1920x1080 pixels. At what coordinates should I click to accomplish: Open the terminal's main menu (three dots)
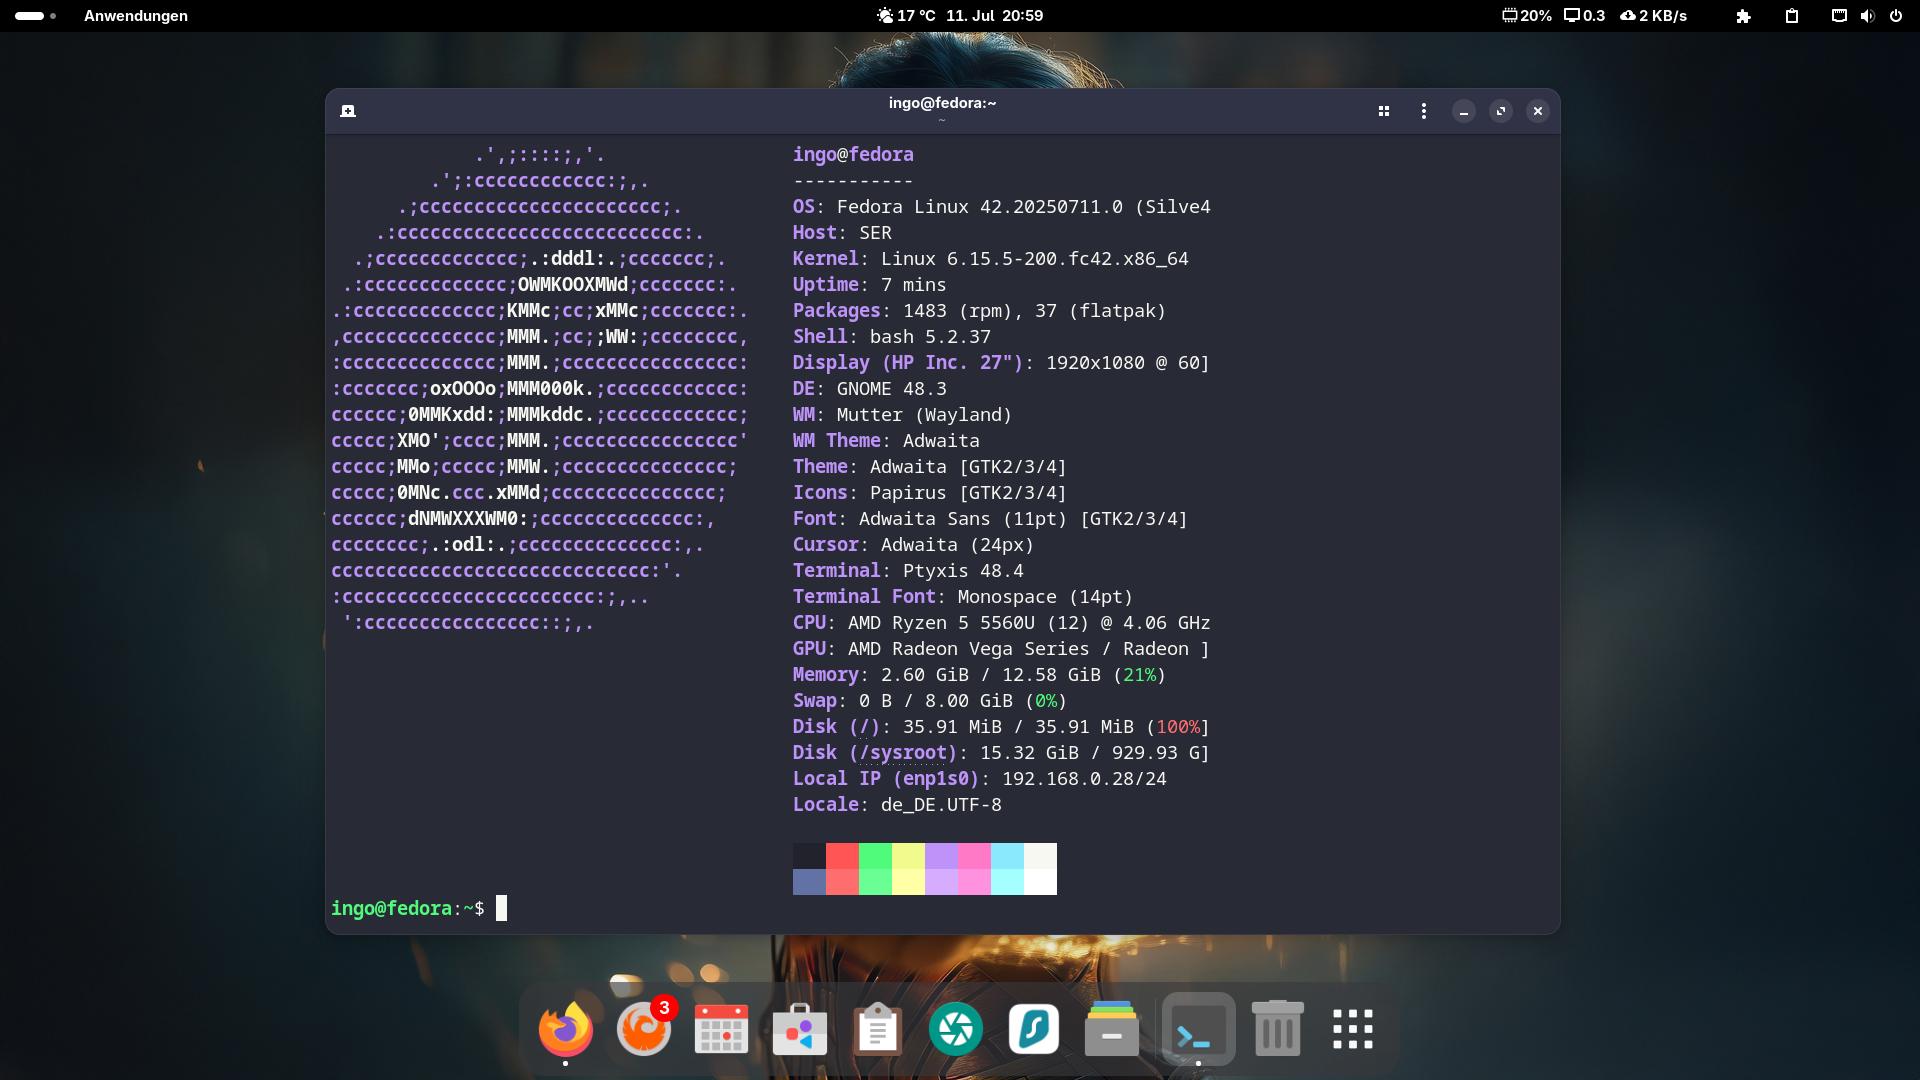(1423, 111)
